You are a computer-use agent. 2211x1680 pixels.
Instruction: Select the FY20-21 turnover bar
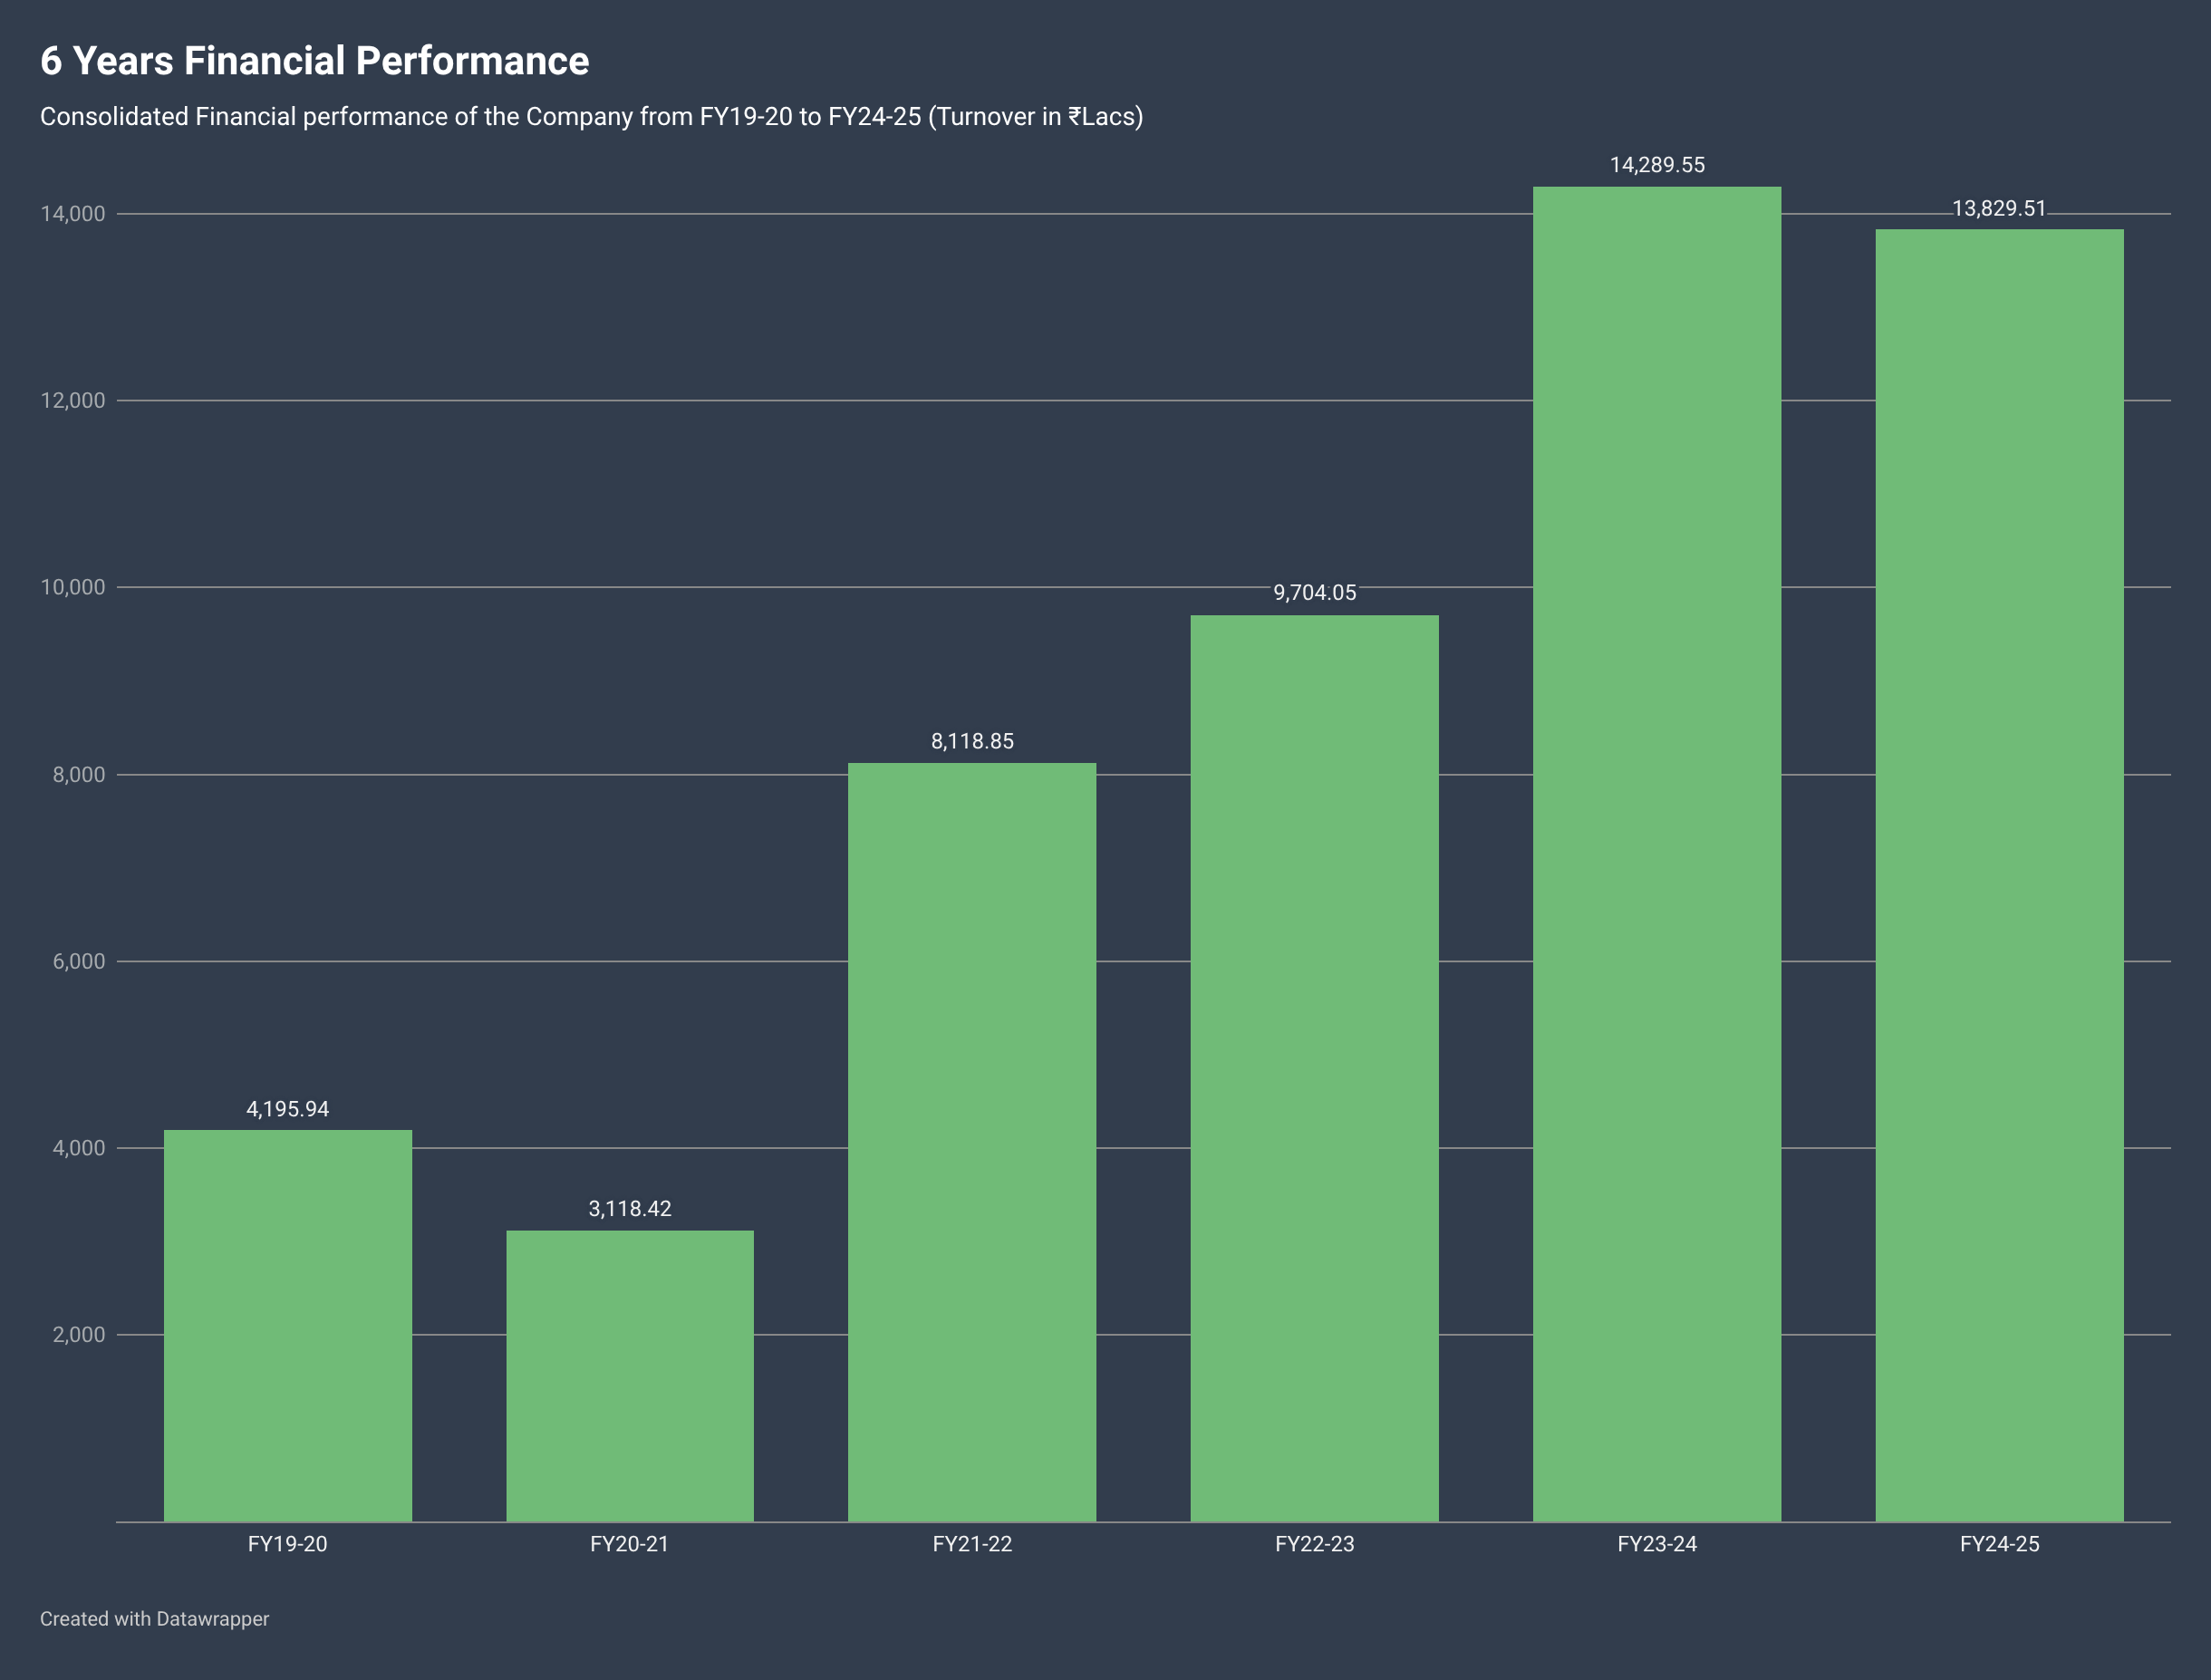coord(629,1375)
